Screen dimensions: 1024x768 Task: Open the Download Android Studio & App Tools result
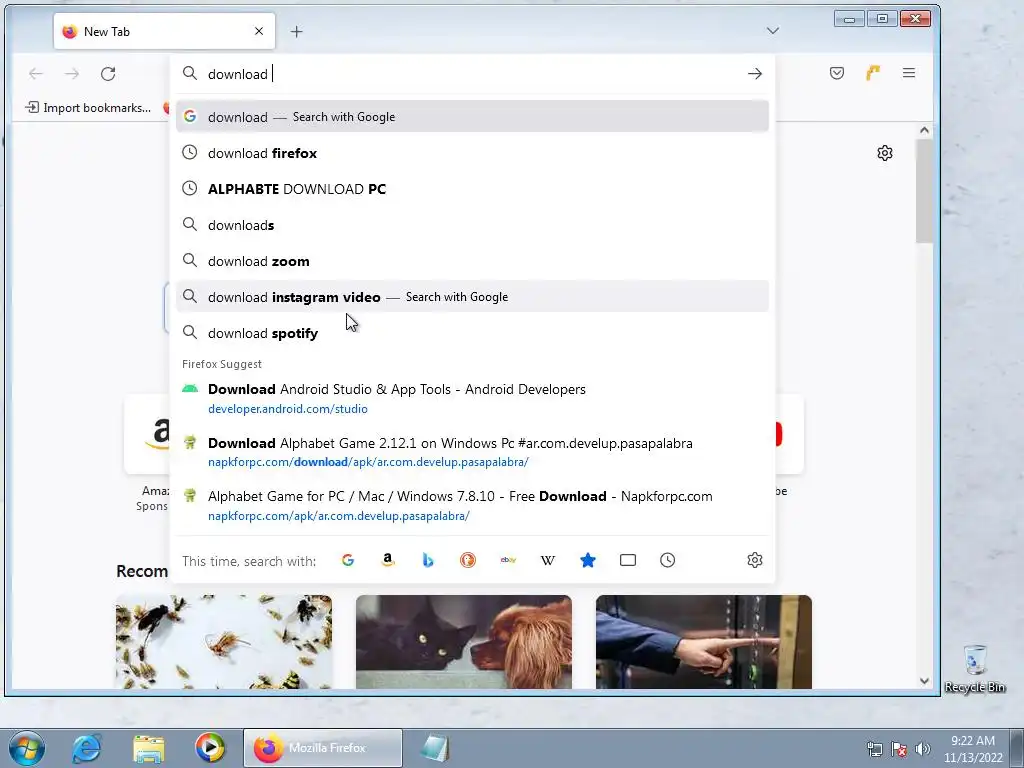click(472, 398)
